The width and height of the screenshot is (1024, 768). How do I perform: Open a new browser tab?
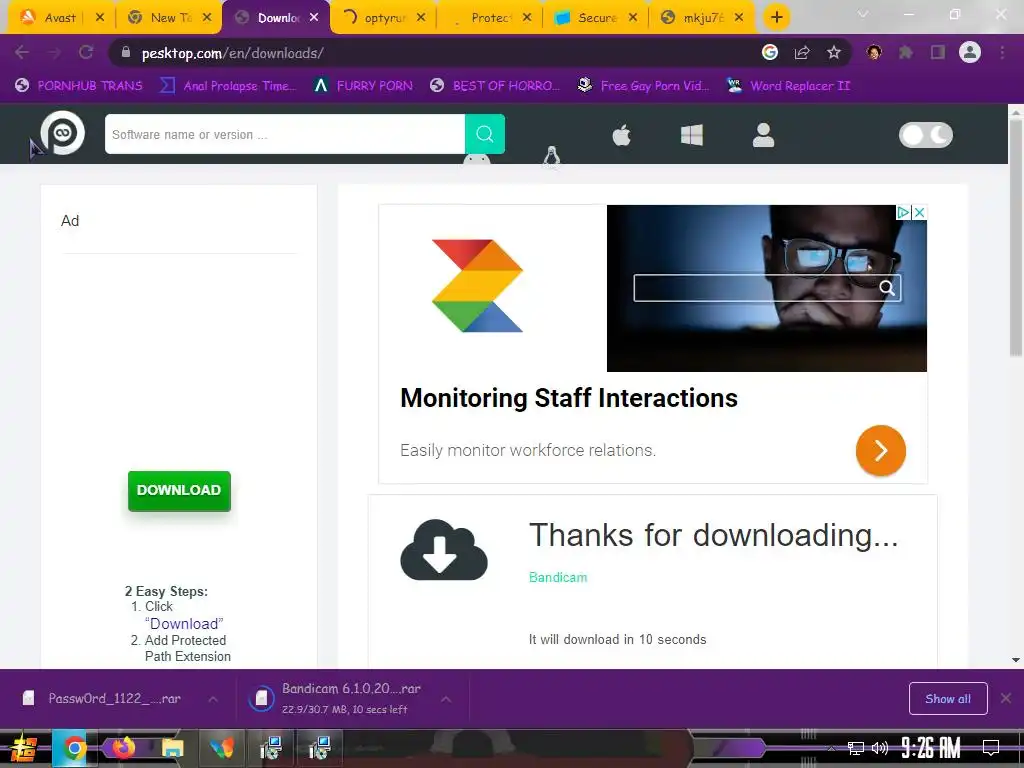pos(776,18)
